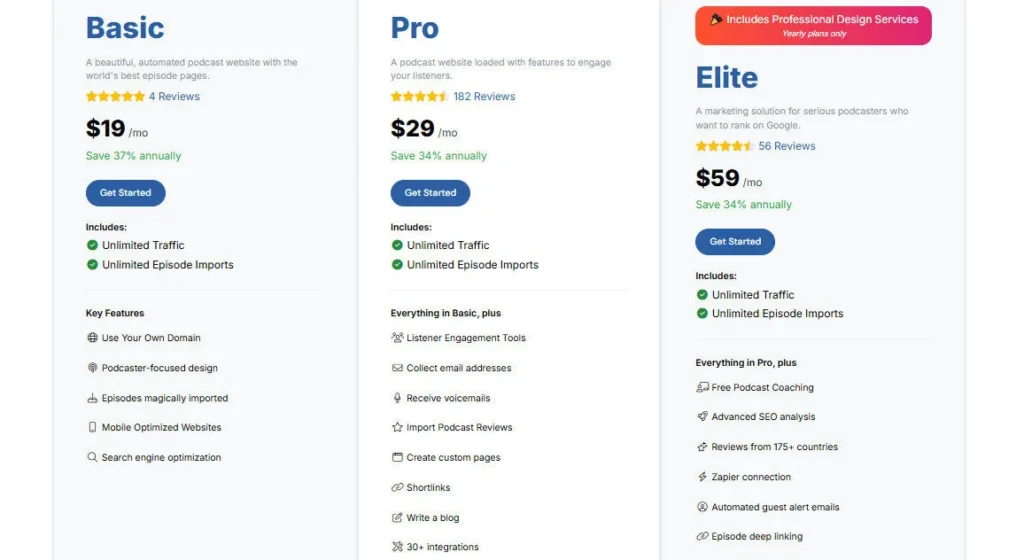Viewport: 1024px width, 560px height.
Task: Click the Includes Professional Design Services banner
Action: (813, 25)
